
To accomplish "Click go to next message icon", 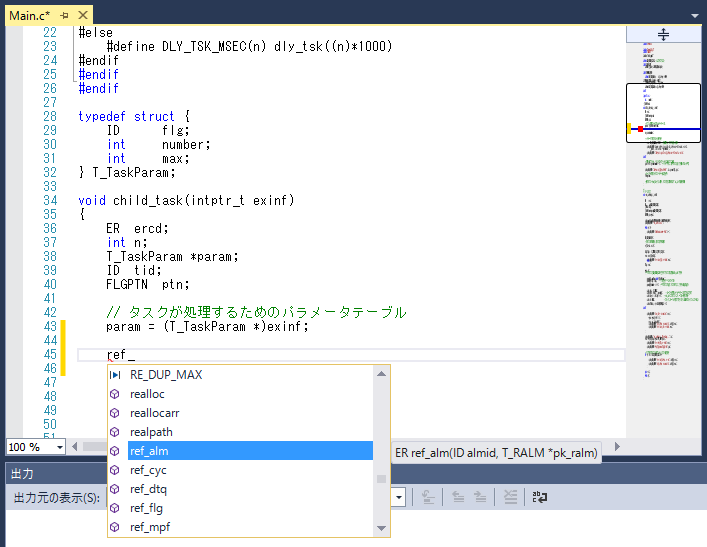I will [482, 497].
